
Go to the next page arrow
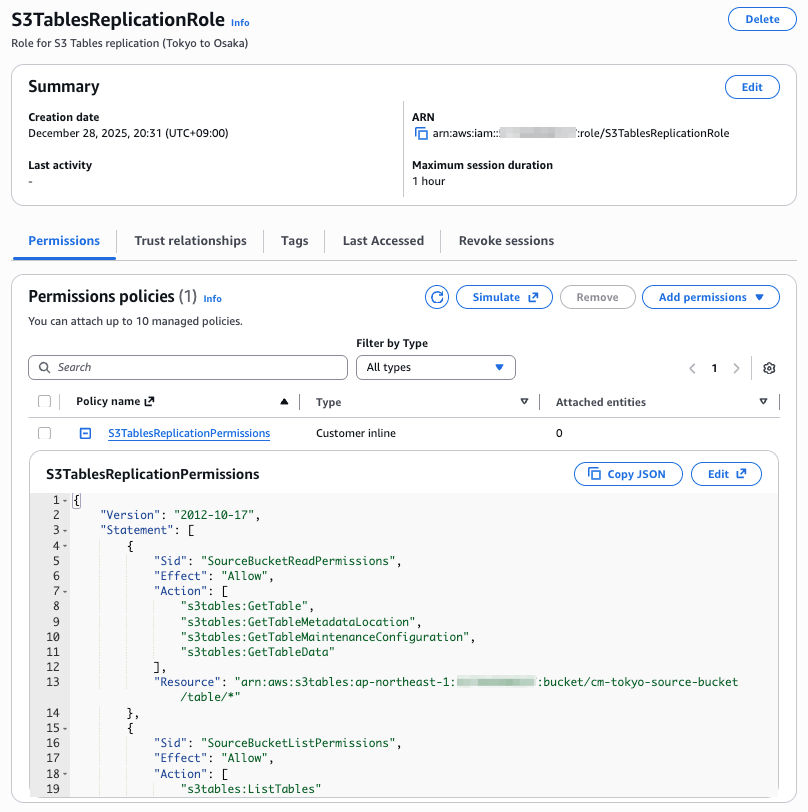(x=737, y=368)
